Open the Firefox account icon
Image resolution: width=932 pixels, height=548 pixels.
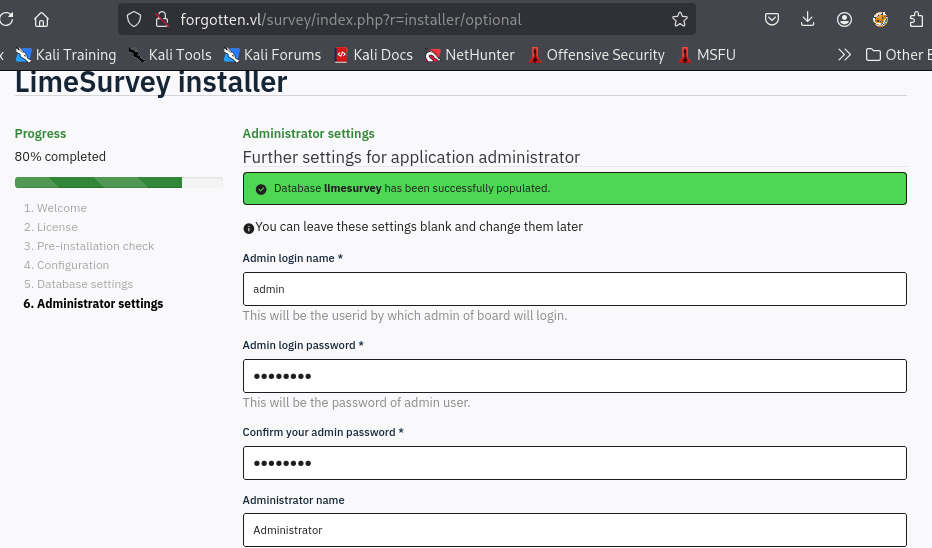tap(845, 19)
